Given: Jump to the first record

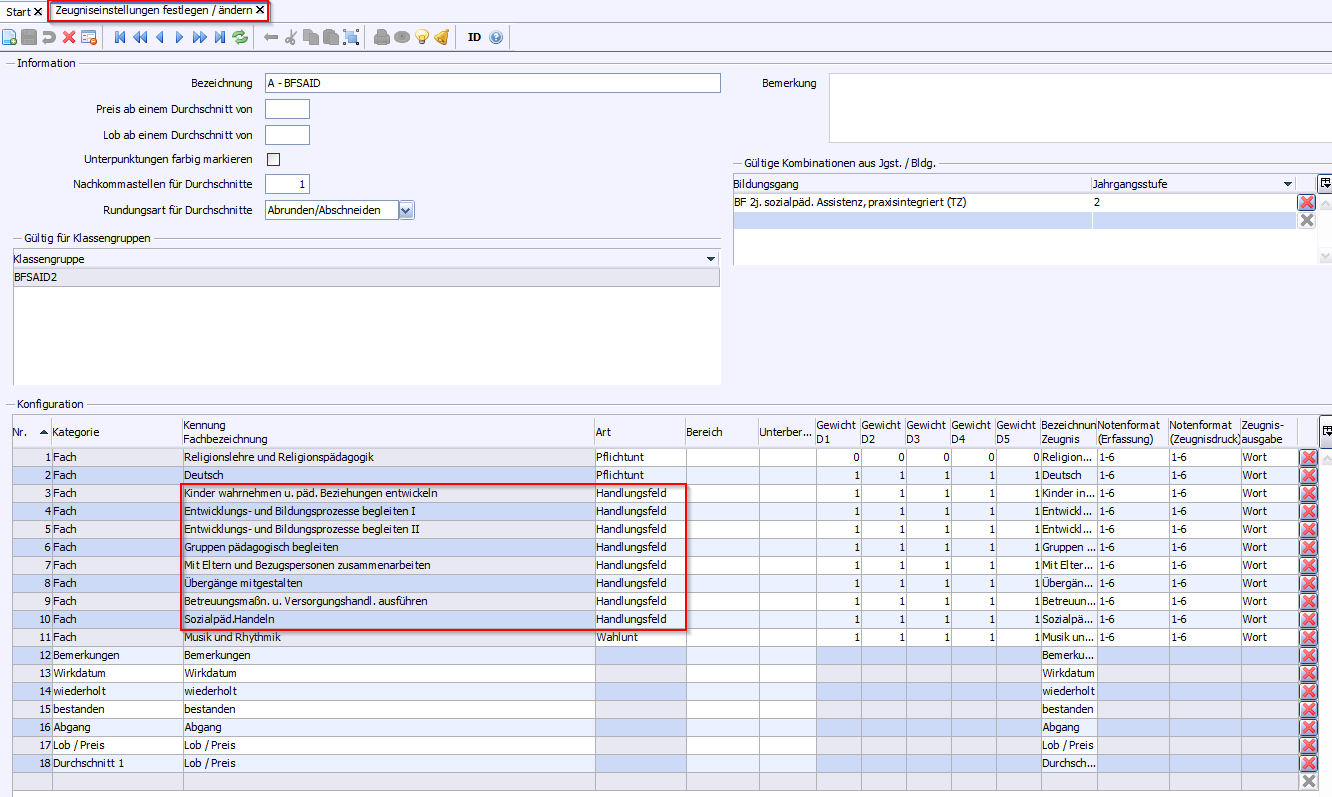Looking at the screenshot, I should pos(120,37).
